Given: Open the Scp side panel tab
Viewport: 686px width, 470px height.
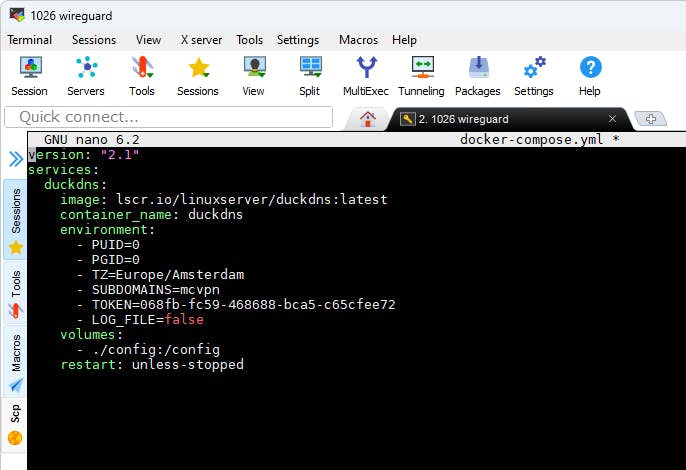Looking at the screenshot, I should pos(16,424).
